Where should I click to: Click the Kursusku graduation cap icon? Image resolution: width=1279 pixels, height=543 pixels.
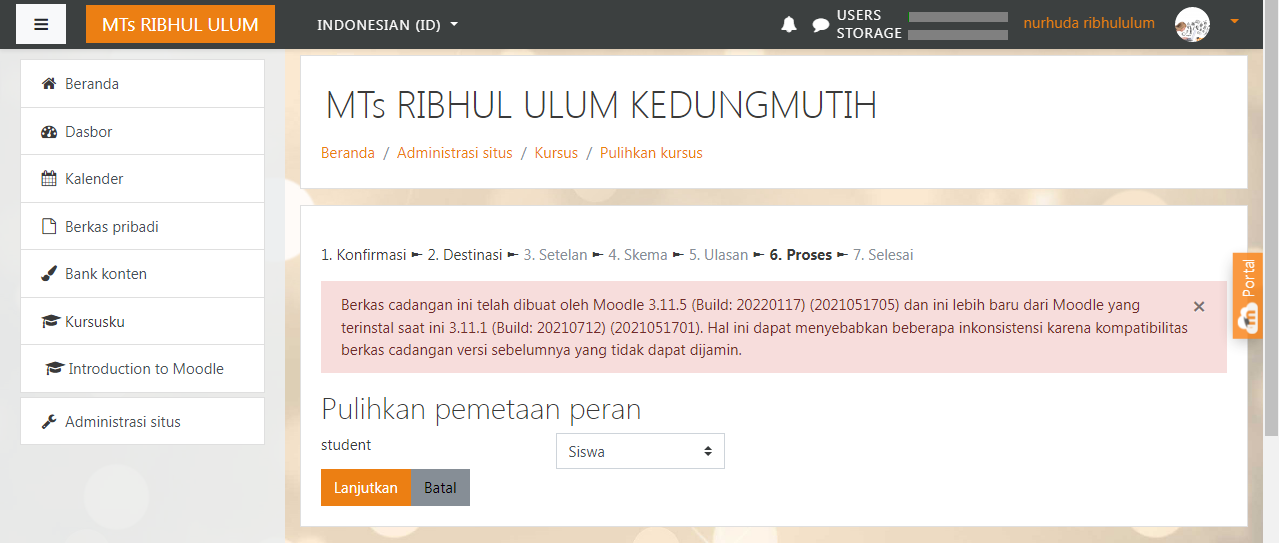tap(50, 322)
